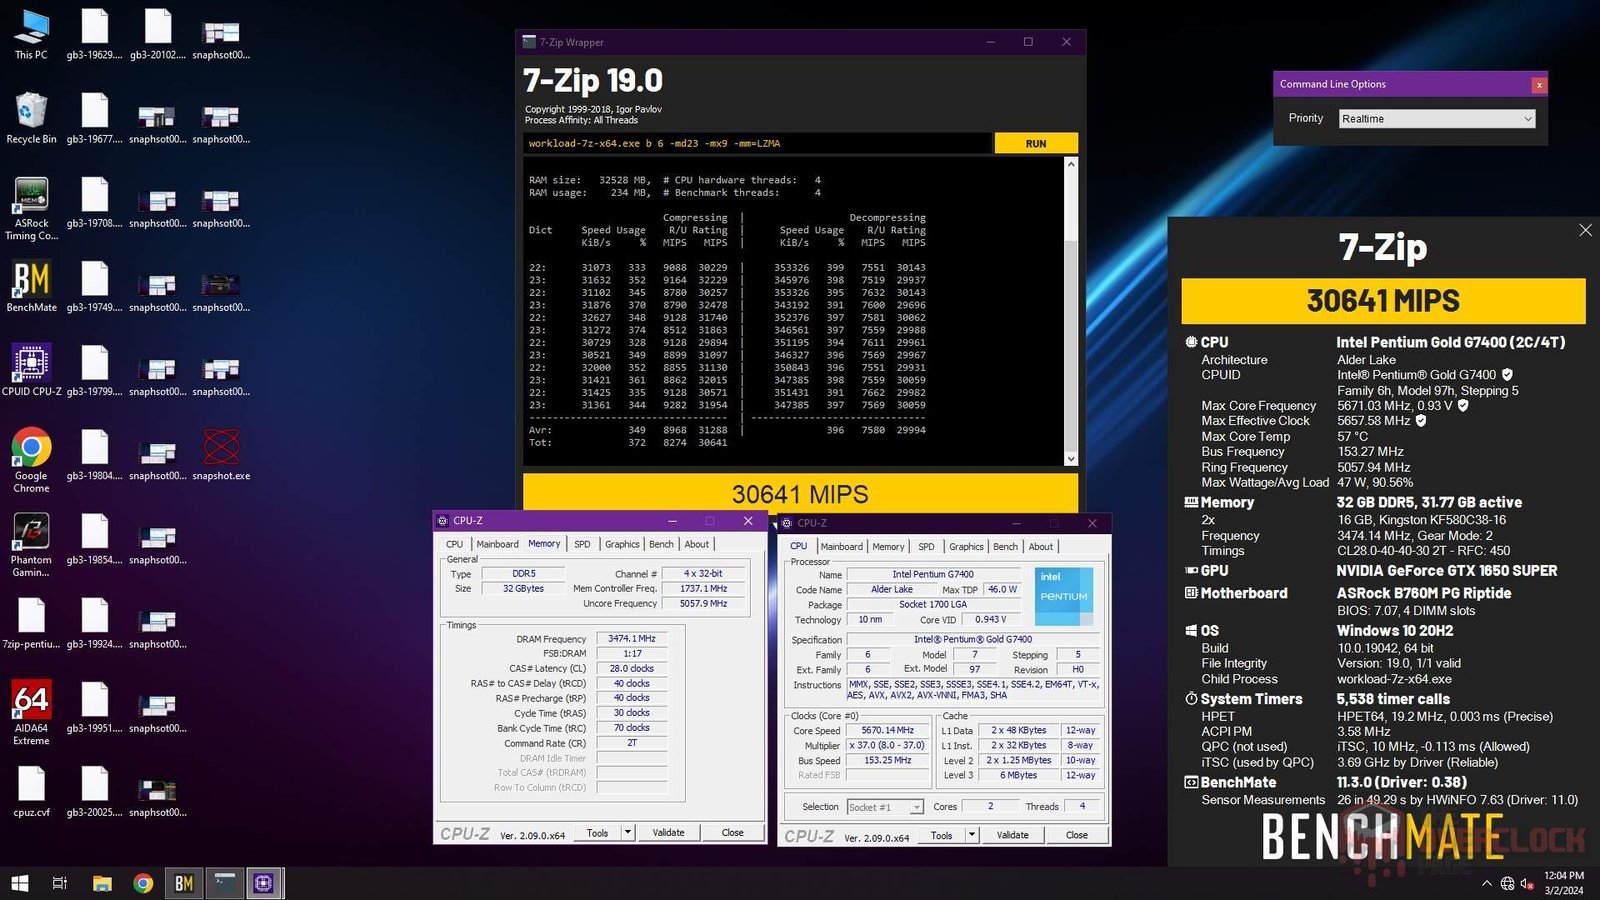
Task: Open File Explorer from the taskbar
Action: pyautogui.click(x=102, y=883)
